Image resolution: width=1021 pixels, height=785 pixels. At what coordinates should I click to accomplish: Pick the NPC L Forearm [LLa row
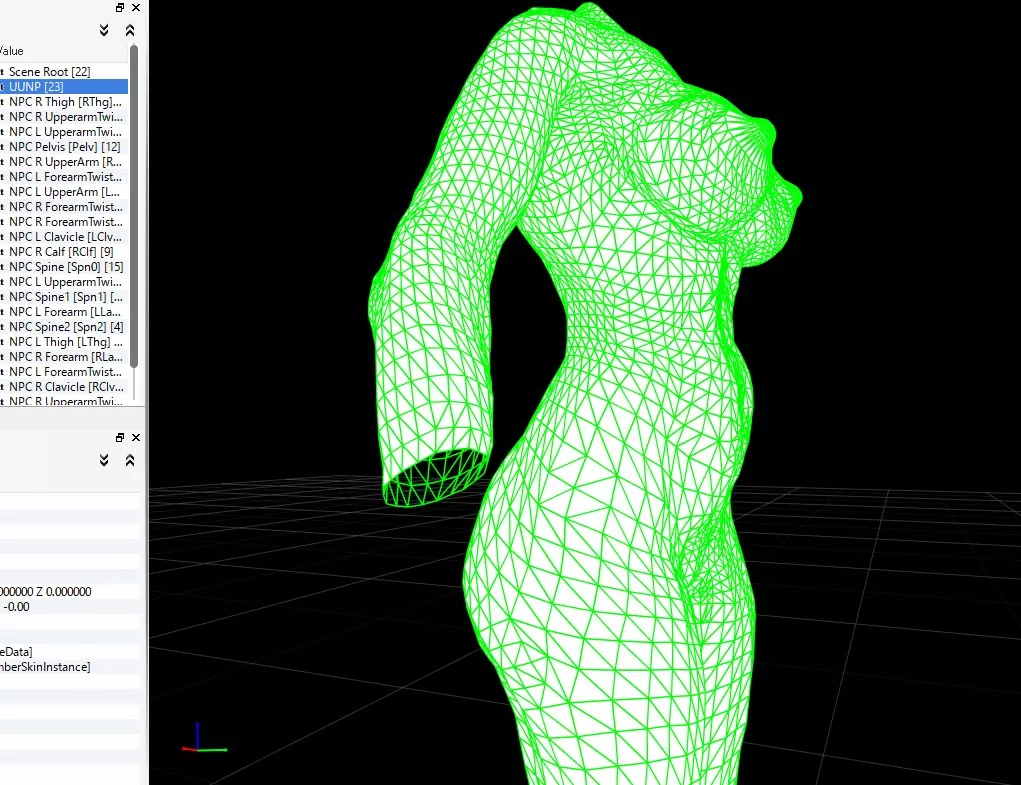[x=64, y=312]
